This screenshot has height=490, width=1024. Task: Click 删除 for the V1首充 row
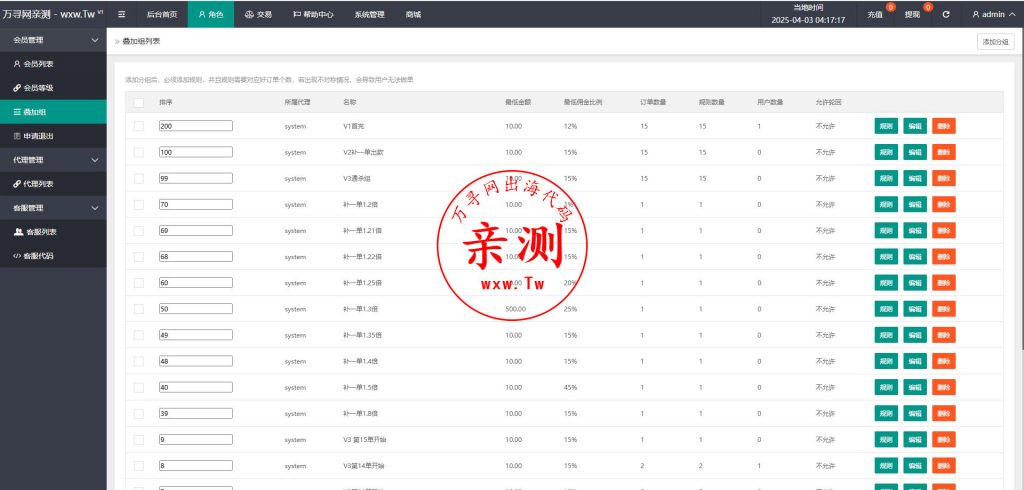coord(944,126)
